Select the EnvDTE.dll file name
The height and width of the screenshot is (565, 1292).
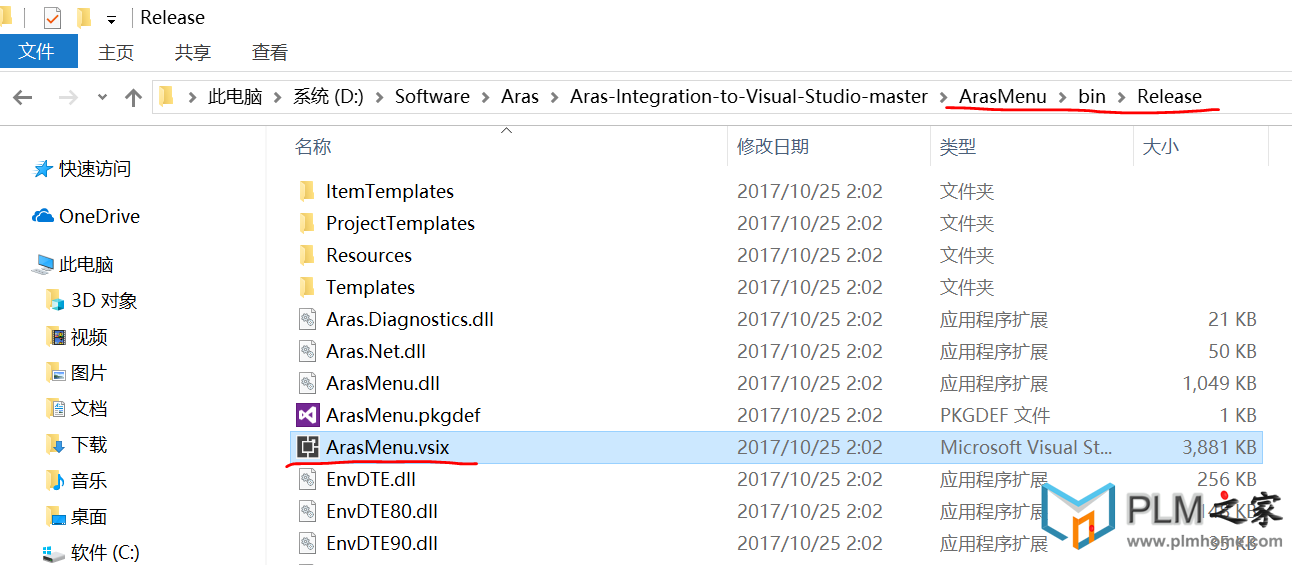373,479
